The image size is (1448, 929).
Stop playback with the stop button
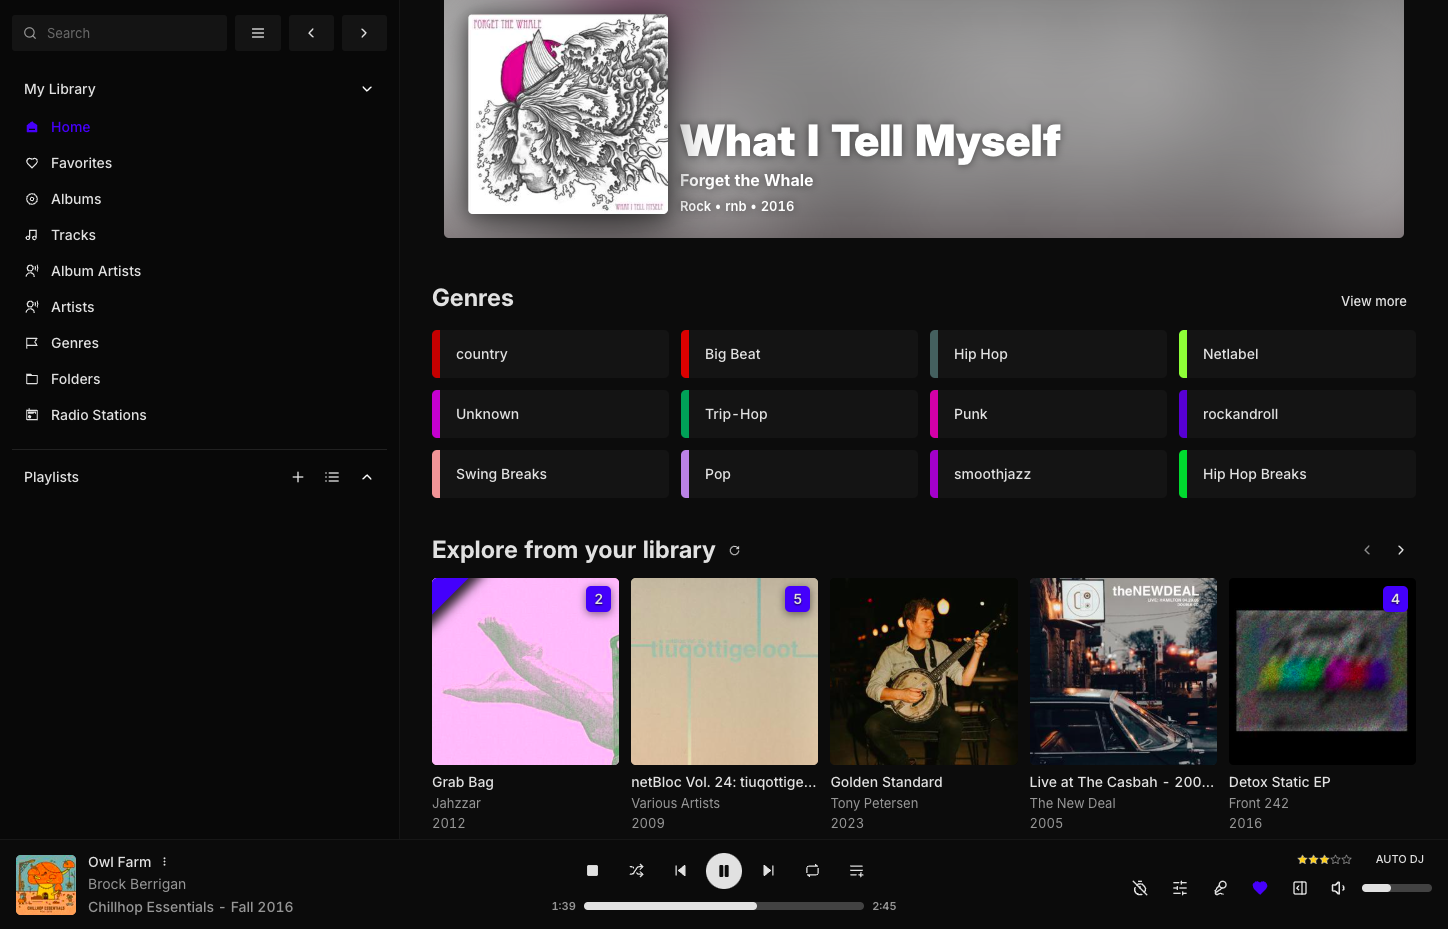(592, 871)
